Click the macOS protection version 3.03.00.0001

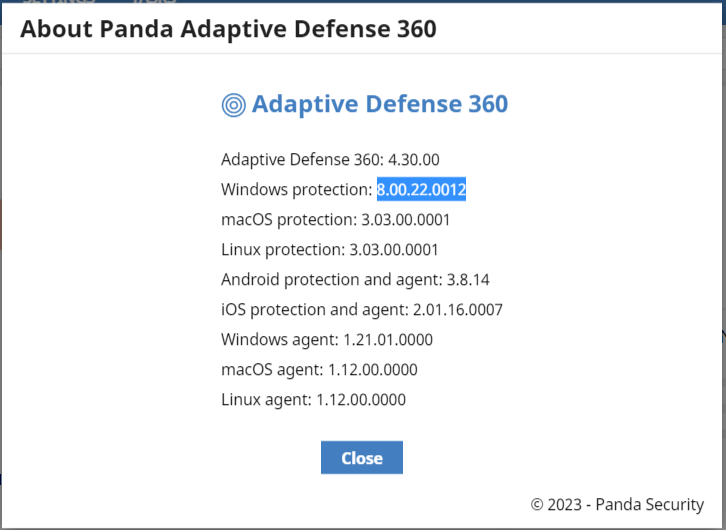click(x=406, y=219)
